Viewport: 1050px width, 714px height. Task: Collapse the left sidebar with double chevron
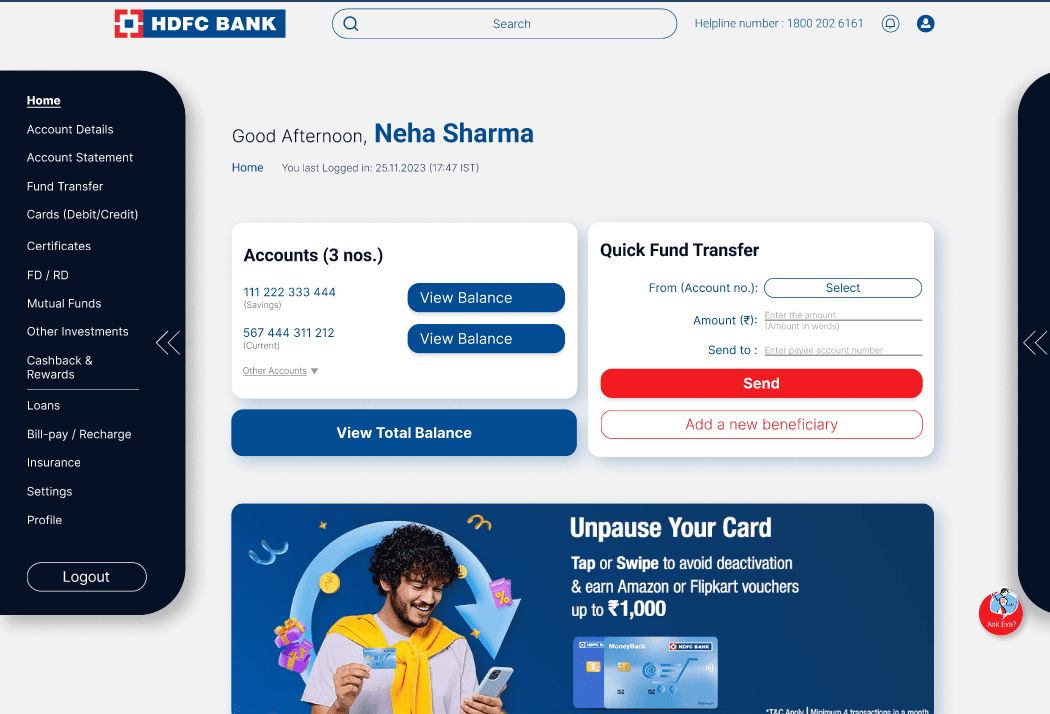[x=168, y=342]
